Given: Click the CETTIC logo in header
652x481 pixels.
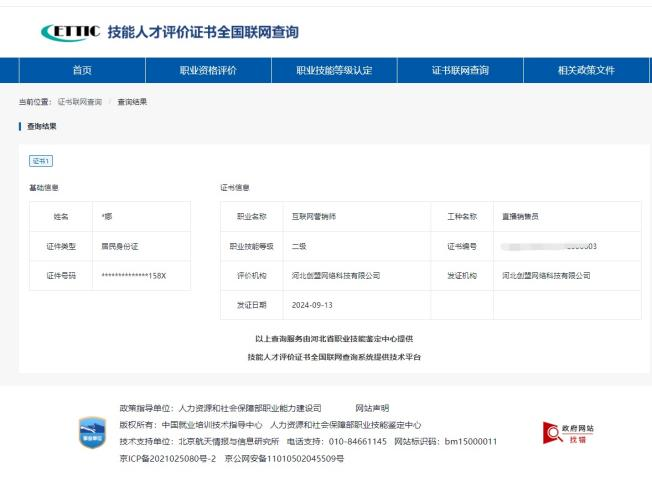Looking at the screenshot, I should click(69, 32).
